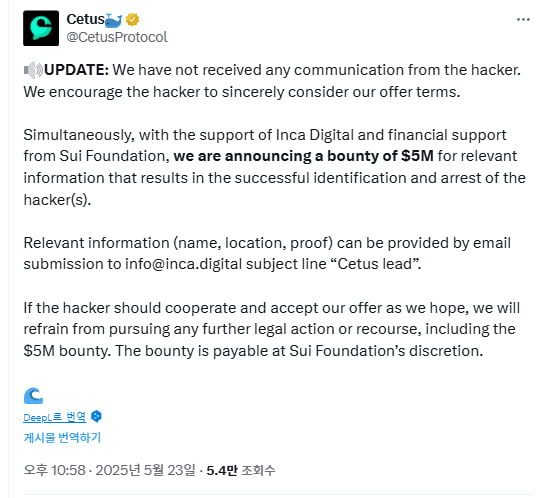Click the 5.4만 조회수 view count

click(241, 470)
